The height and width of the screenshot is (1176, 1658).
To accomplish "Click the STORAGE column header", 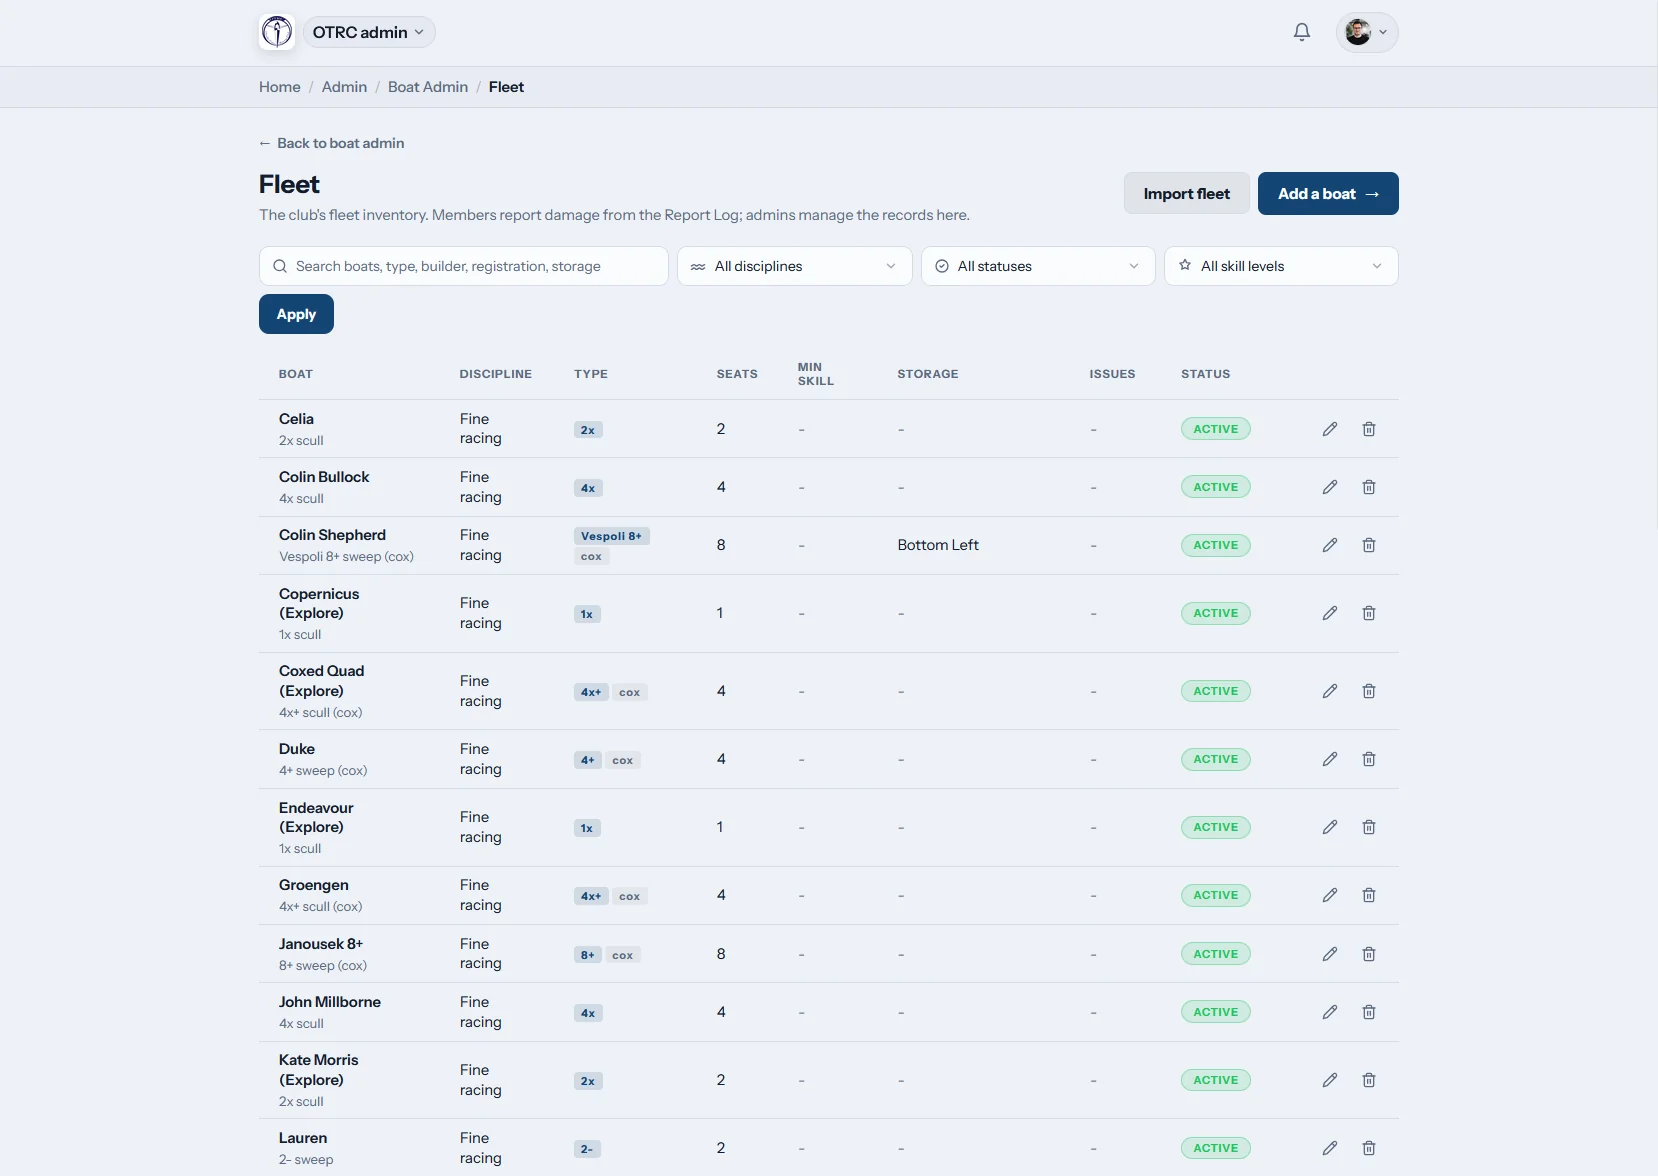I will (928, 374).
